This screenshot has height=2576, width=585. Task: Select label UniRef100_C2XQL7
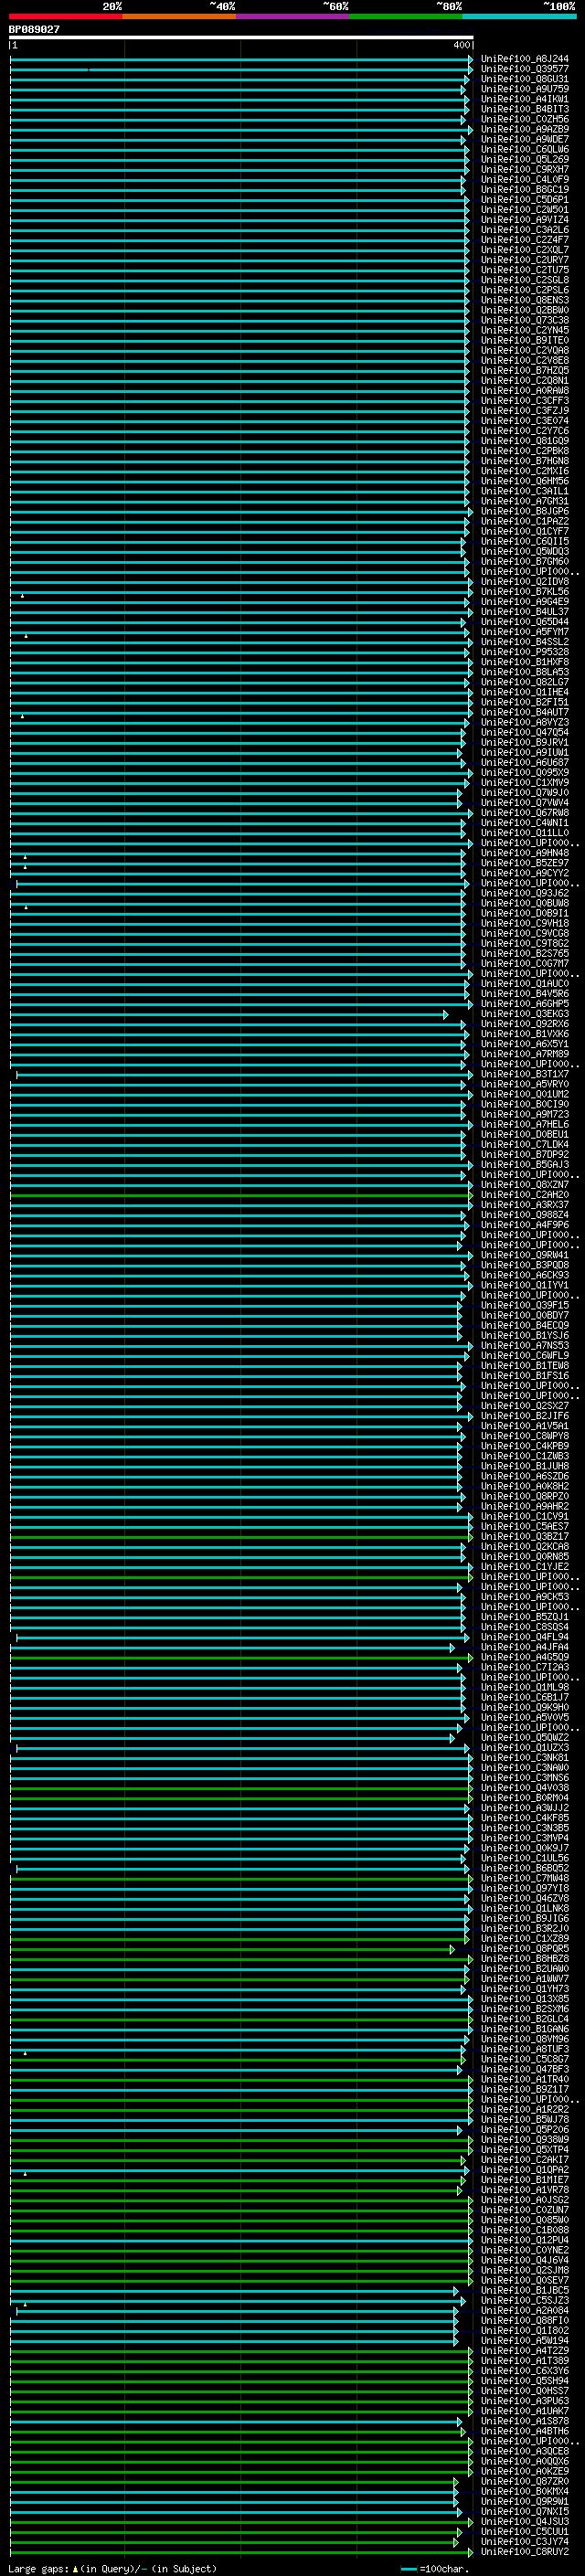[525, 249]
